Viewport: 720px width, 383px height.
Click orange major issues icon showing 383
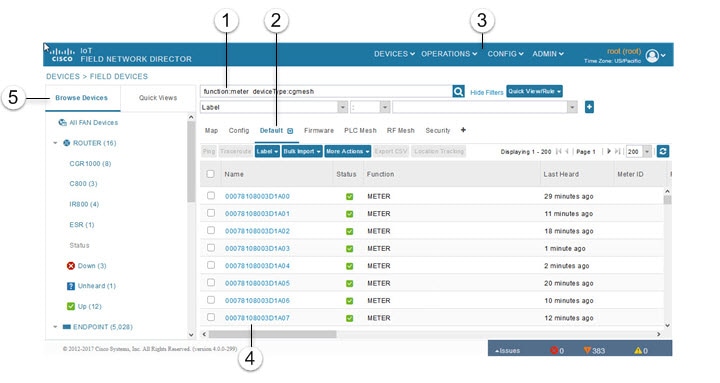click(x=587, y=350)
